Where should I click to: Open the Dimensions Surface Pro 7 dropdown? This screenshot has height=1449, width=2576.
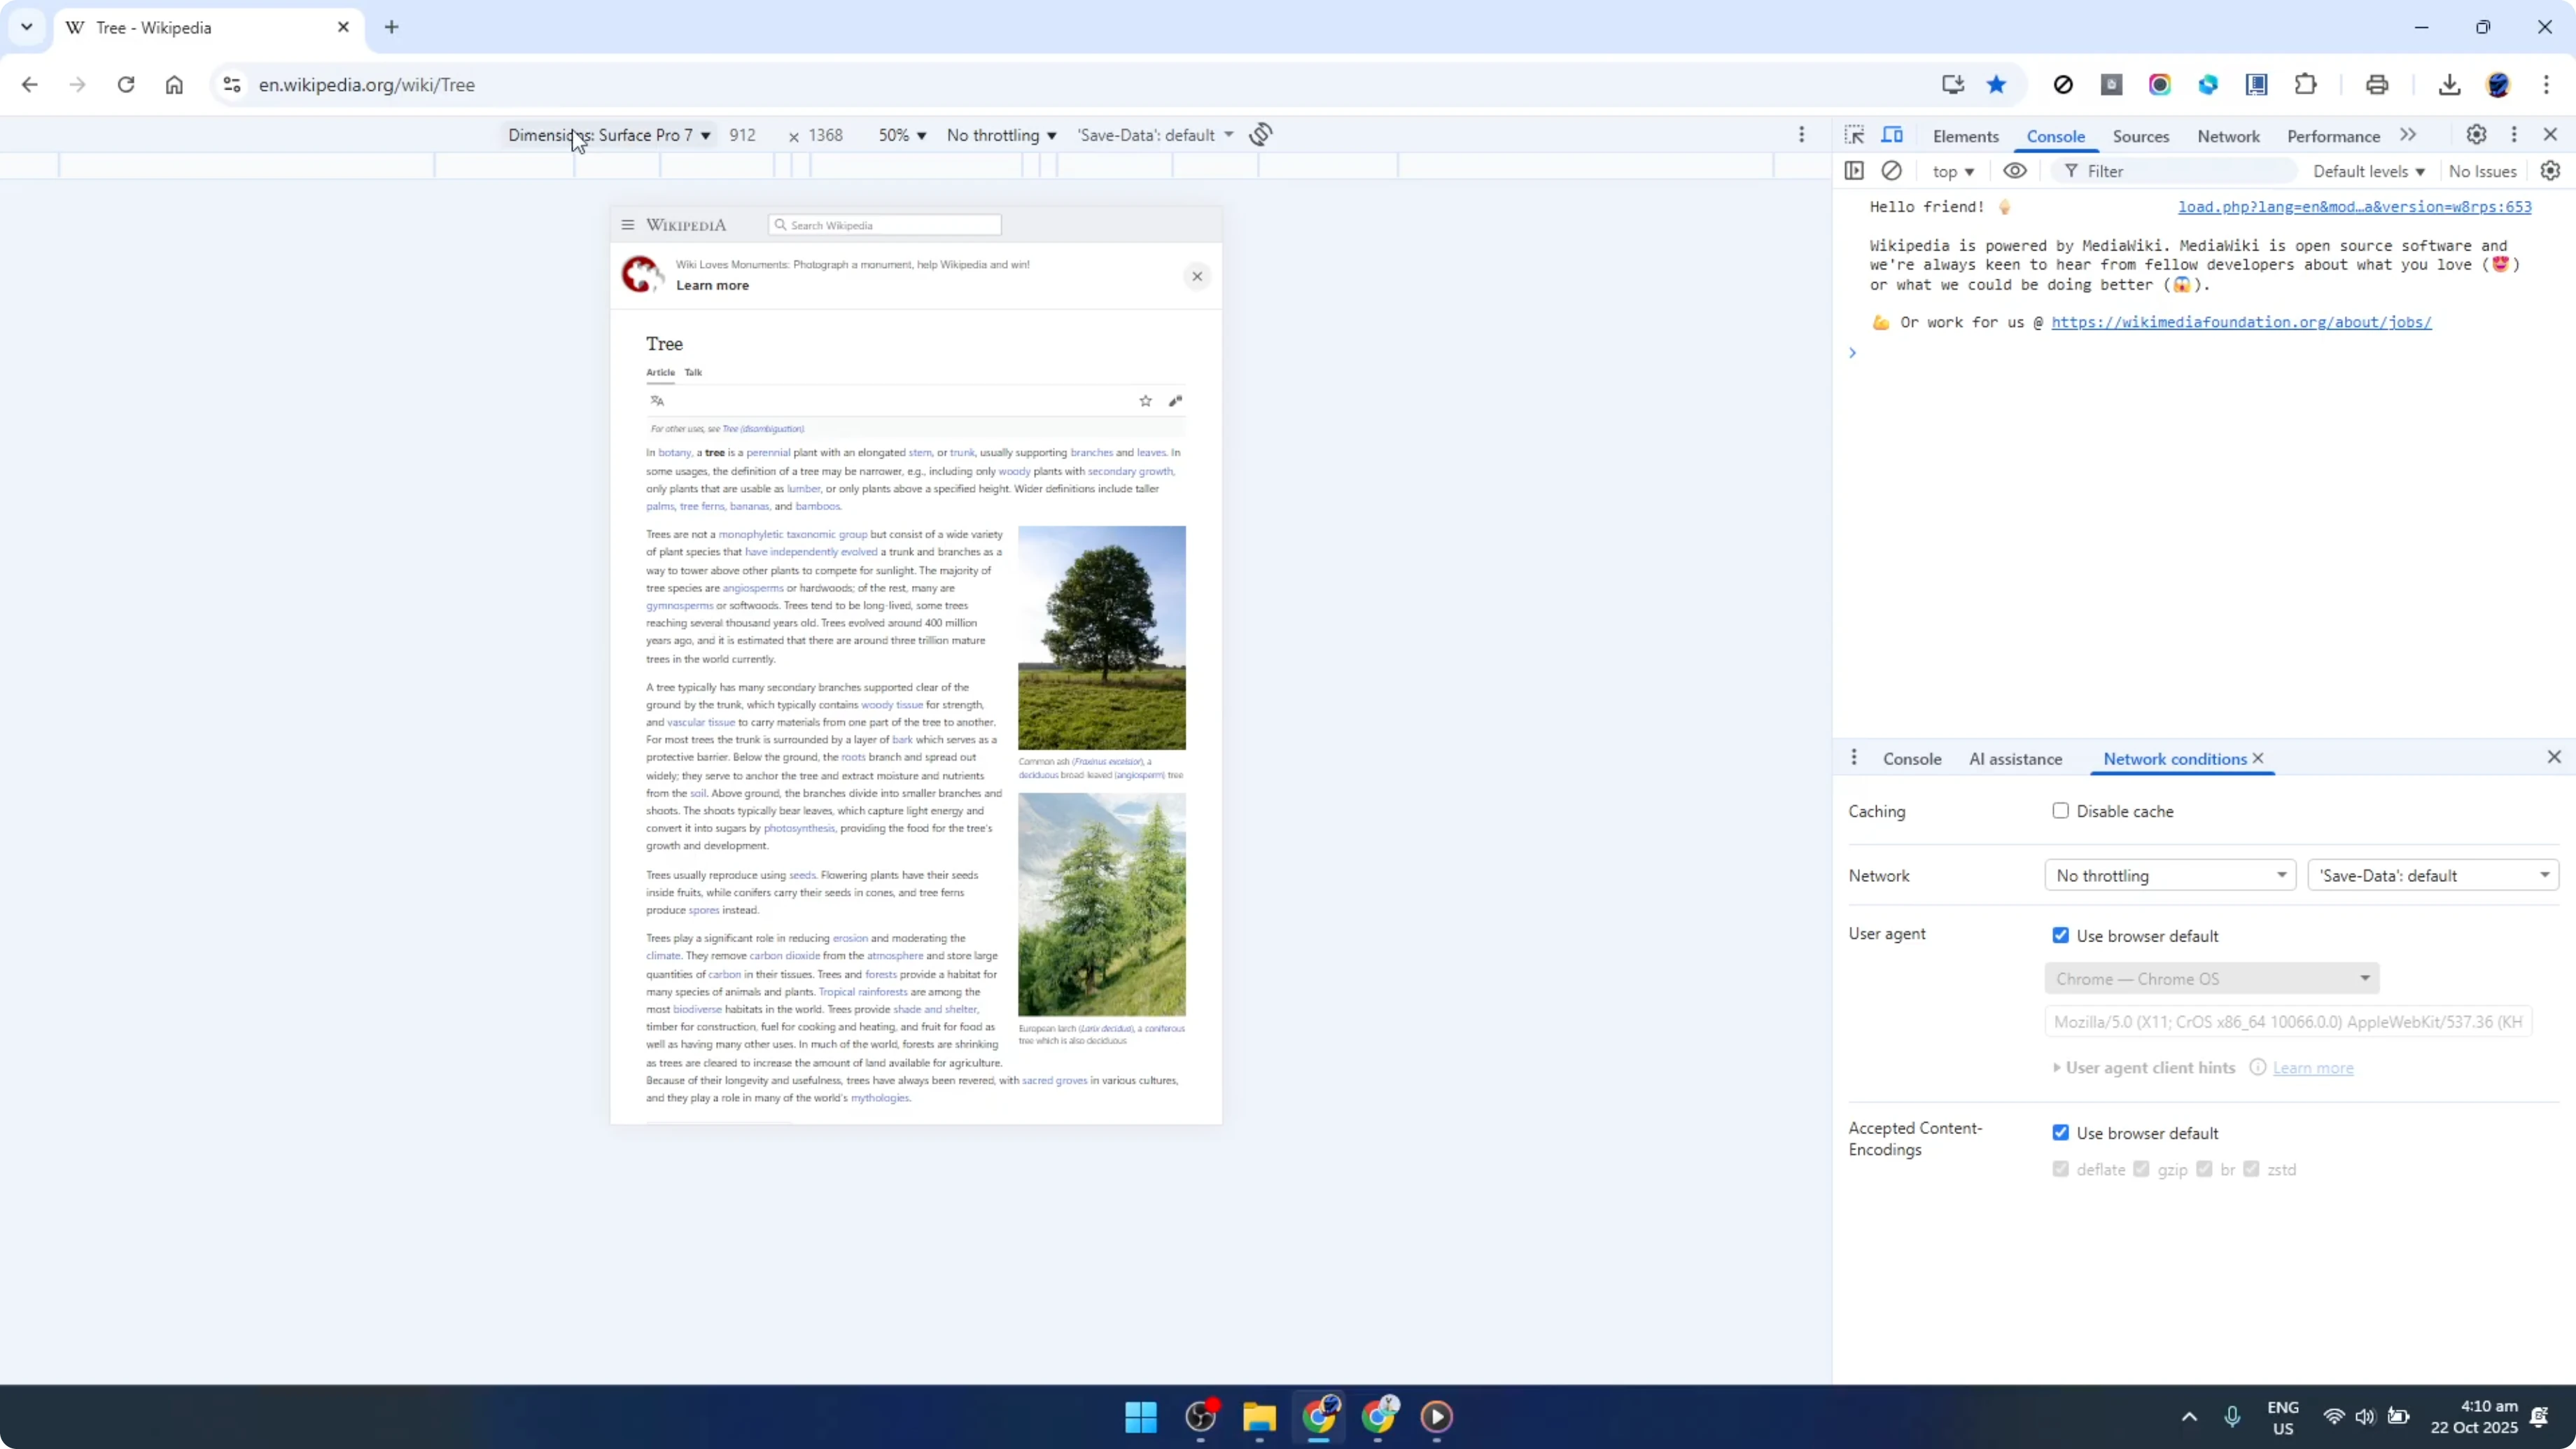click(x=608, y=134)
